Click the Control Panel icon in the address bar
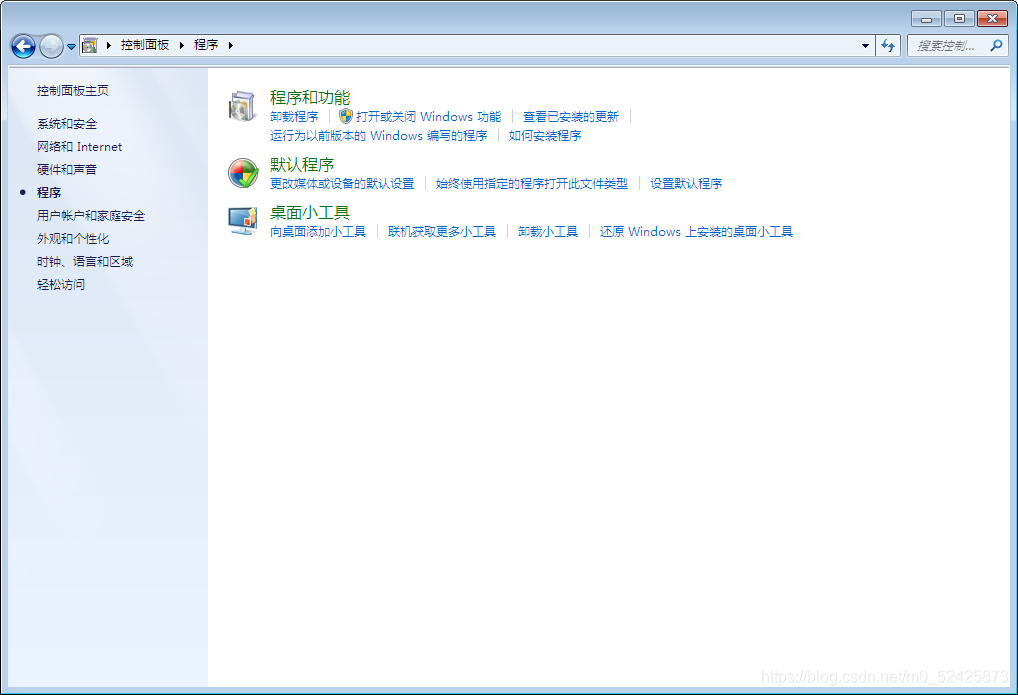This screenshot has height=695, width=1018. coord(89,44)
